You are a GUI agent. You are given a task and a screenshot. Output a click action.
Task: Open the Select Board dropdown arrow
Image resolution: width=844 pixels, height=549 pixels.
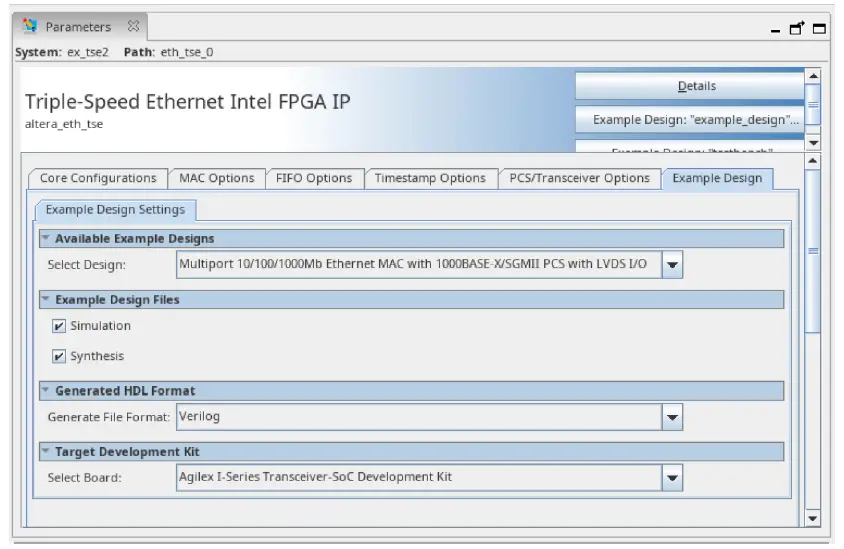point(672,478)
